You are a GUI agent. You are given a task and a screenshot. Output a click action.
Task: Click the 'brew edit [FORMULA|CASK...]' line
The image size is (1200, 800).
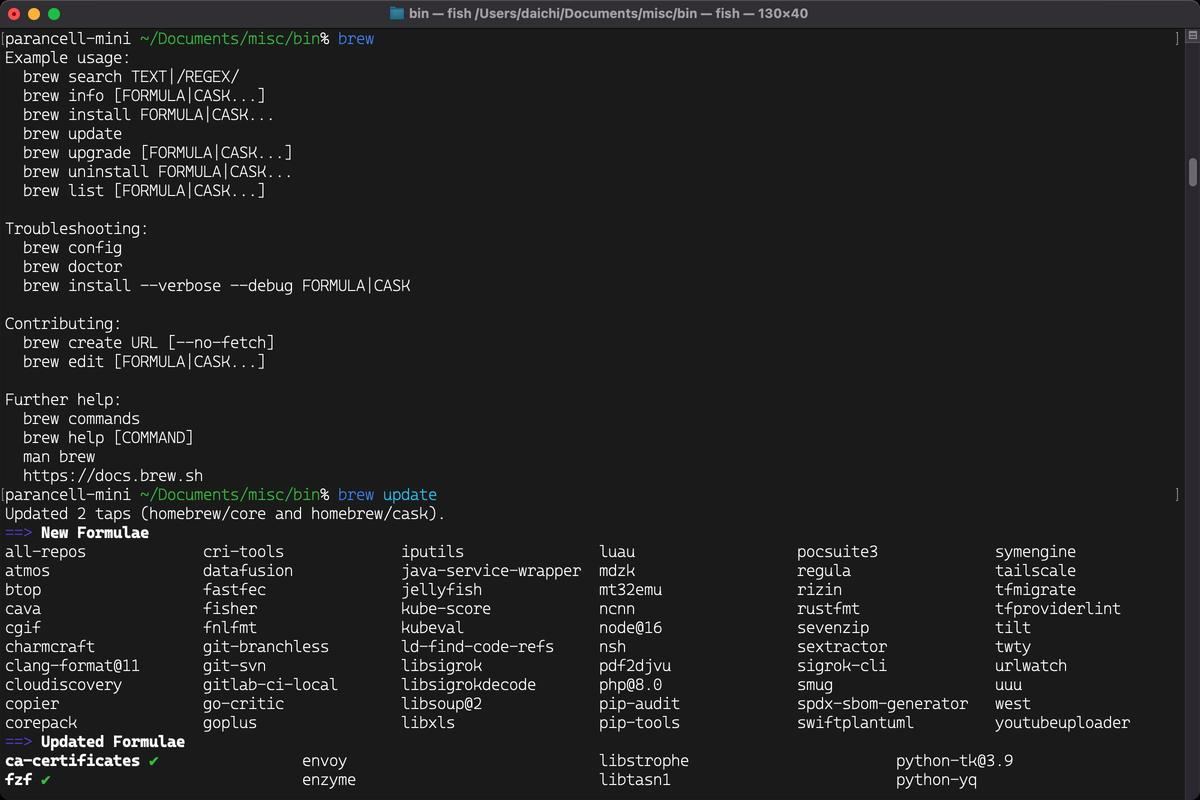144,362
